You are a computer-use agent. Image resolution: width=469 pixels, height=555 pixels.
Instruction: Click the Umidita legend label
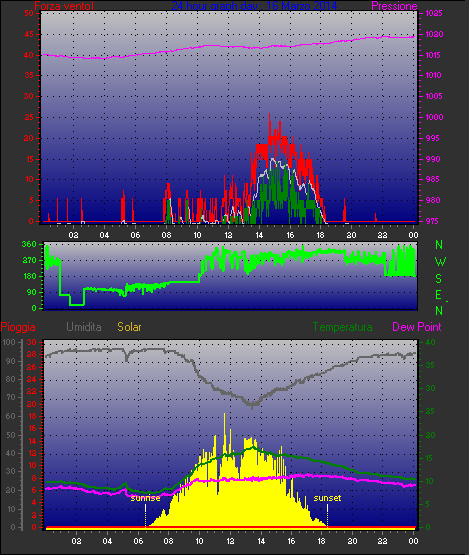pyautogui.click(x=84, y=327)
